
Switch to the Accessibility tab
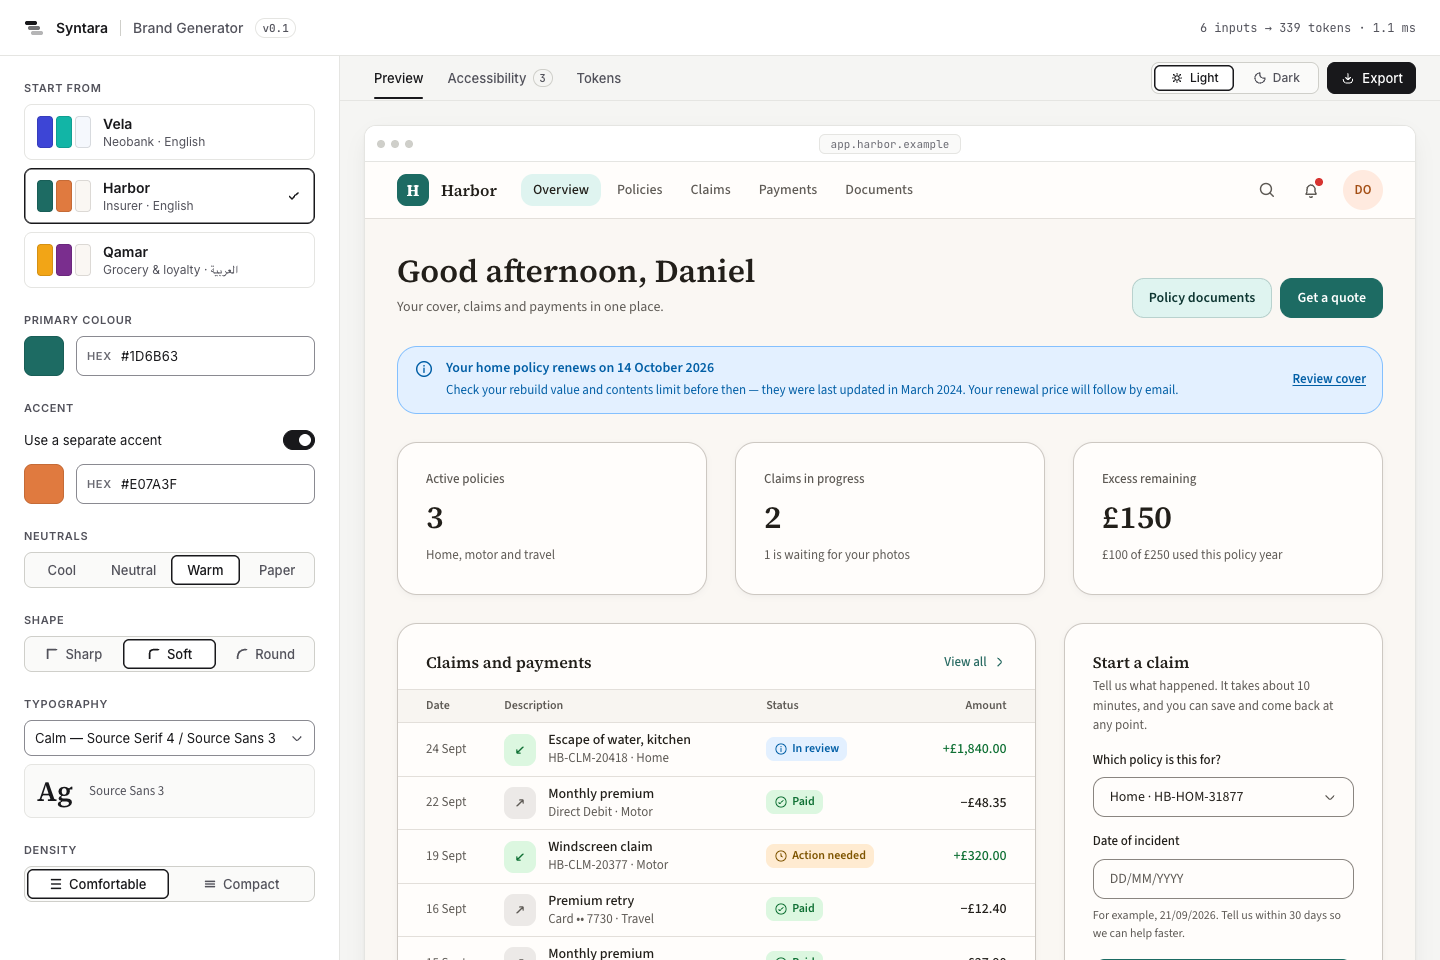500,78
